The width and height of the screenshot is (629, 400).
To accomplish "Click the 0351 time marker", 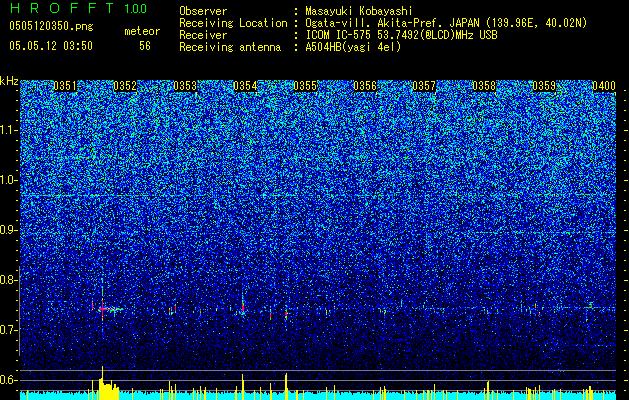I will [x=65, y=86].
